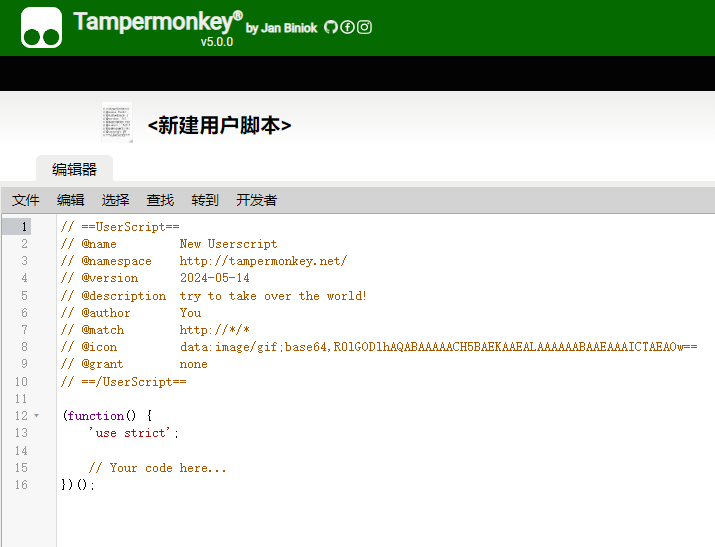Click the 'You' author value
Viewport: 715px width, 547px height.
coord(190,313)
